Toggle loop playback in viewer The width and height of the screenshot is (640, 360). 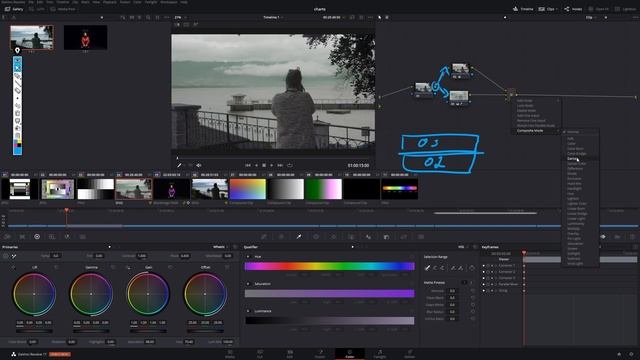[x=290, y=165]
